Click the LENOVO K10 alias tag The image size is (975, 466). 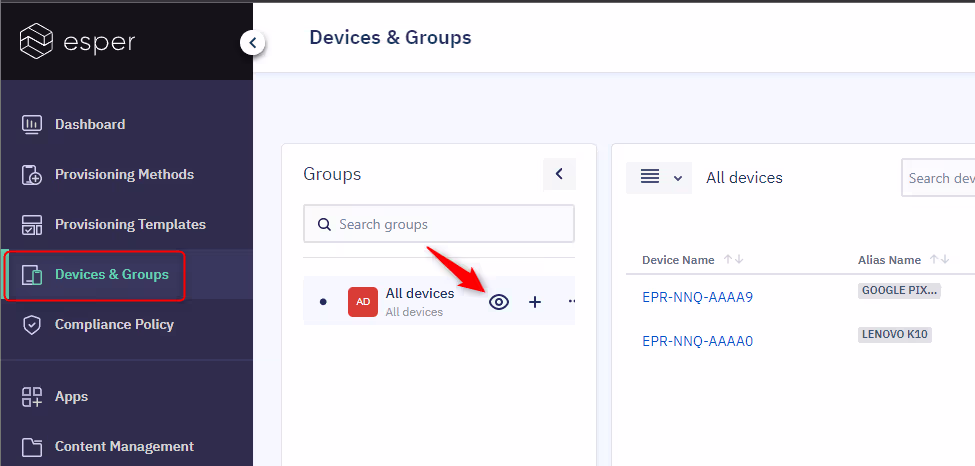895,335
